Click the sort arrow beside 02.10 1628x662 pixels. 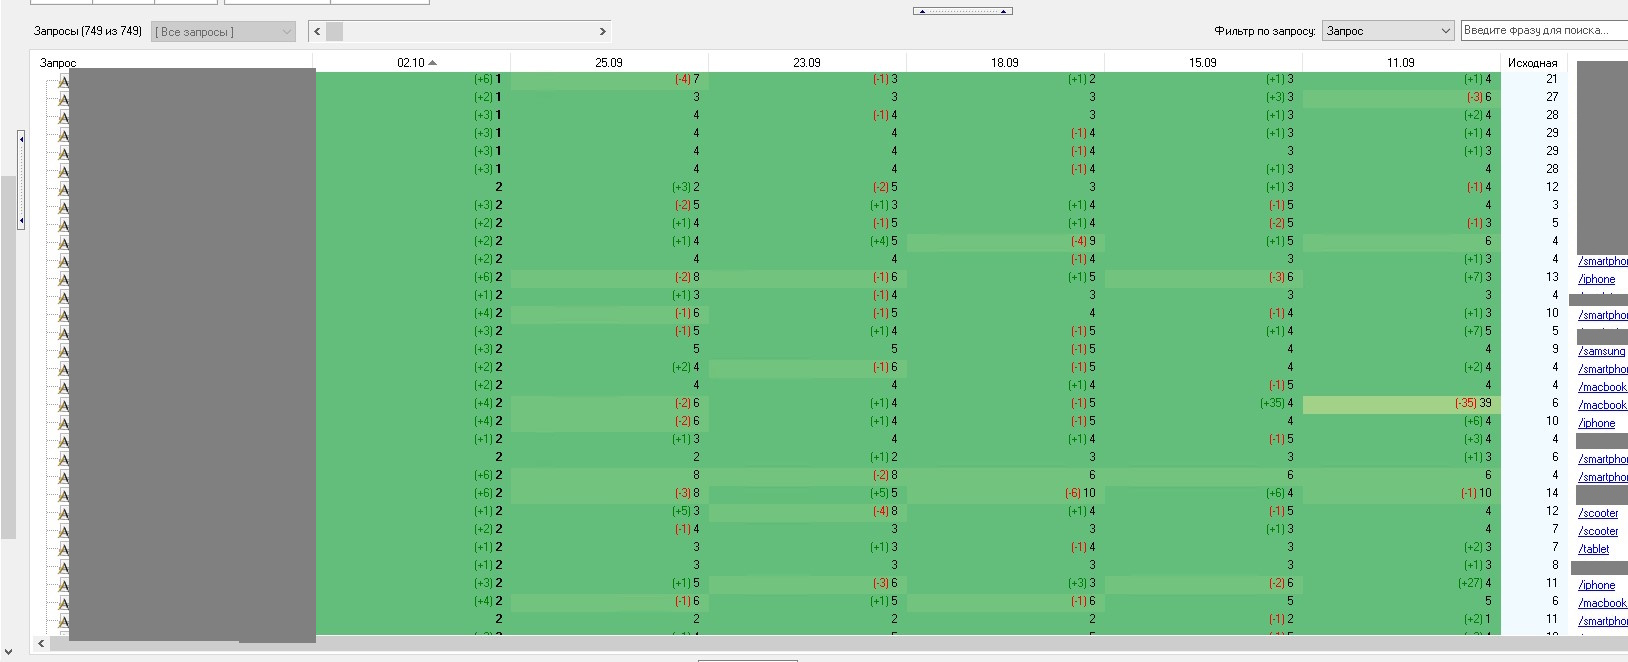pyautogui.click(x=433, y=63)
